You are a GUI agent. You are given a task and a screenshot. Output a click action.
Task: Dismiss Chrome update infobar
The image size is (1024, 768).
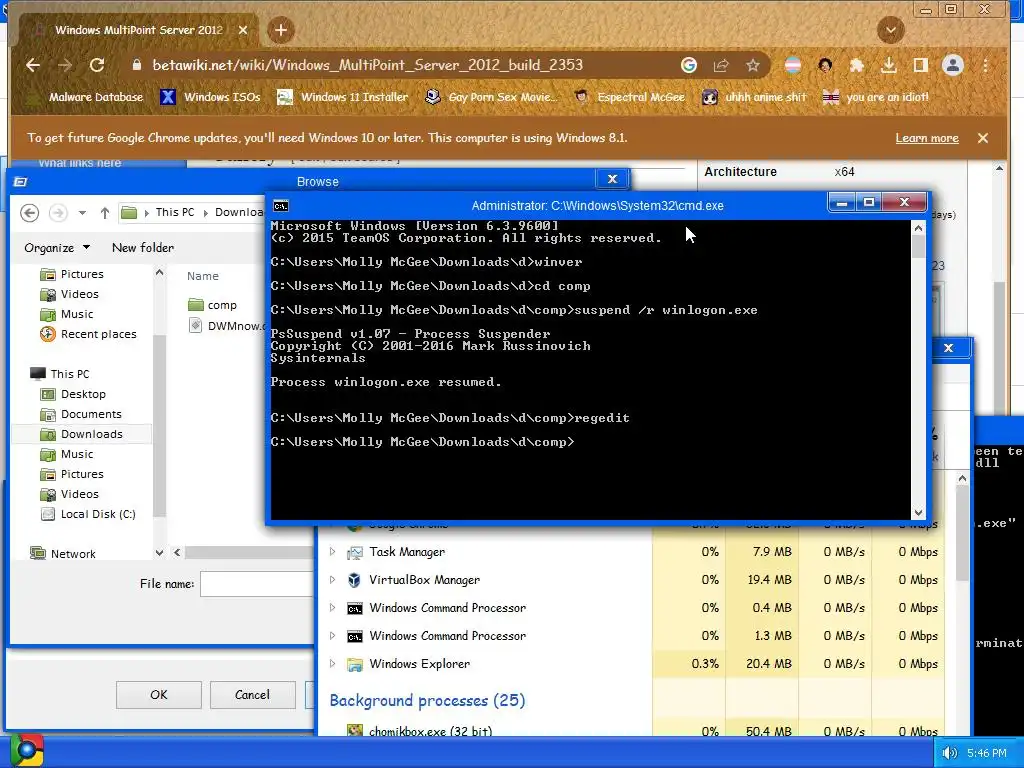coord(982,138)
